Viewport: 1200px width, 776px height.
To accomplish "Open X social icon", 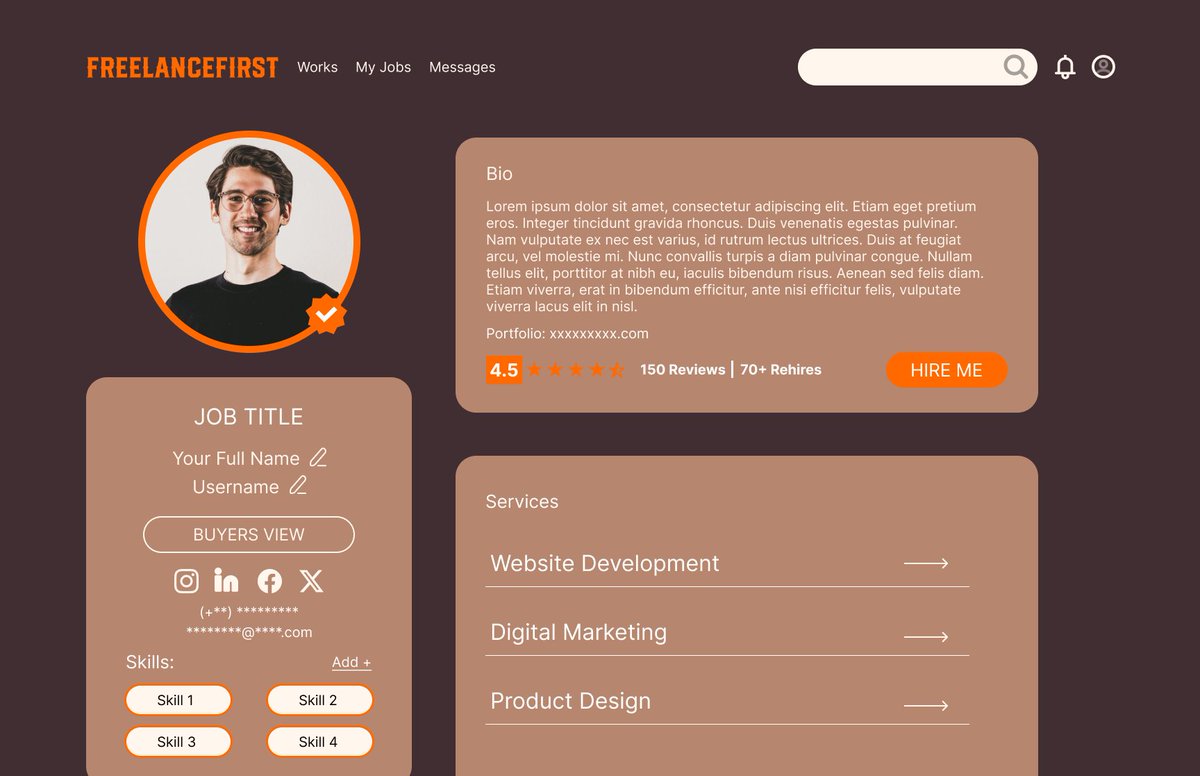I will coord(312,581).
